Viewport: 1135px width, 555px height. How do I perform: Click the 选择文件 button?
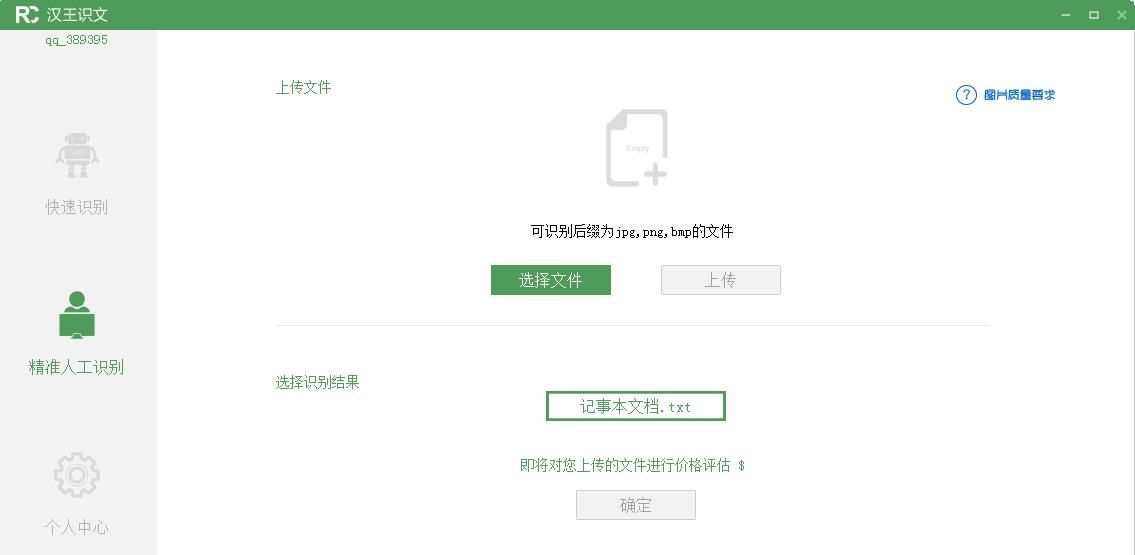pyautogui.click(x=551, y=280)
